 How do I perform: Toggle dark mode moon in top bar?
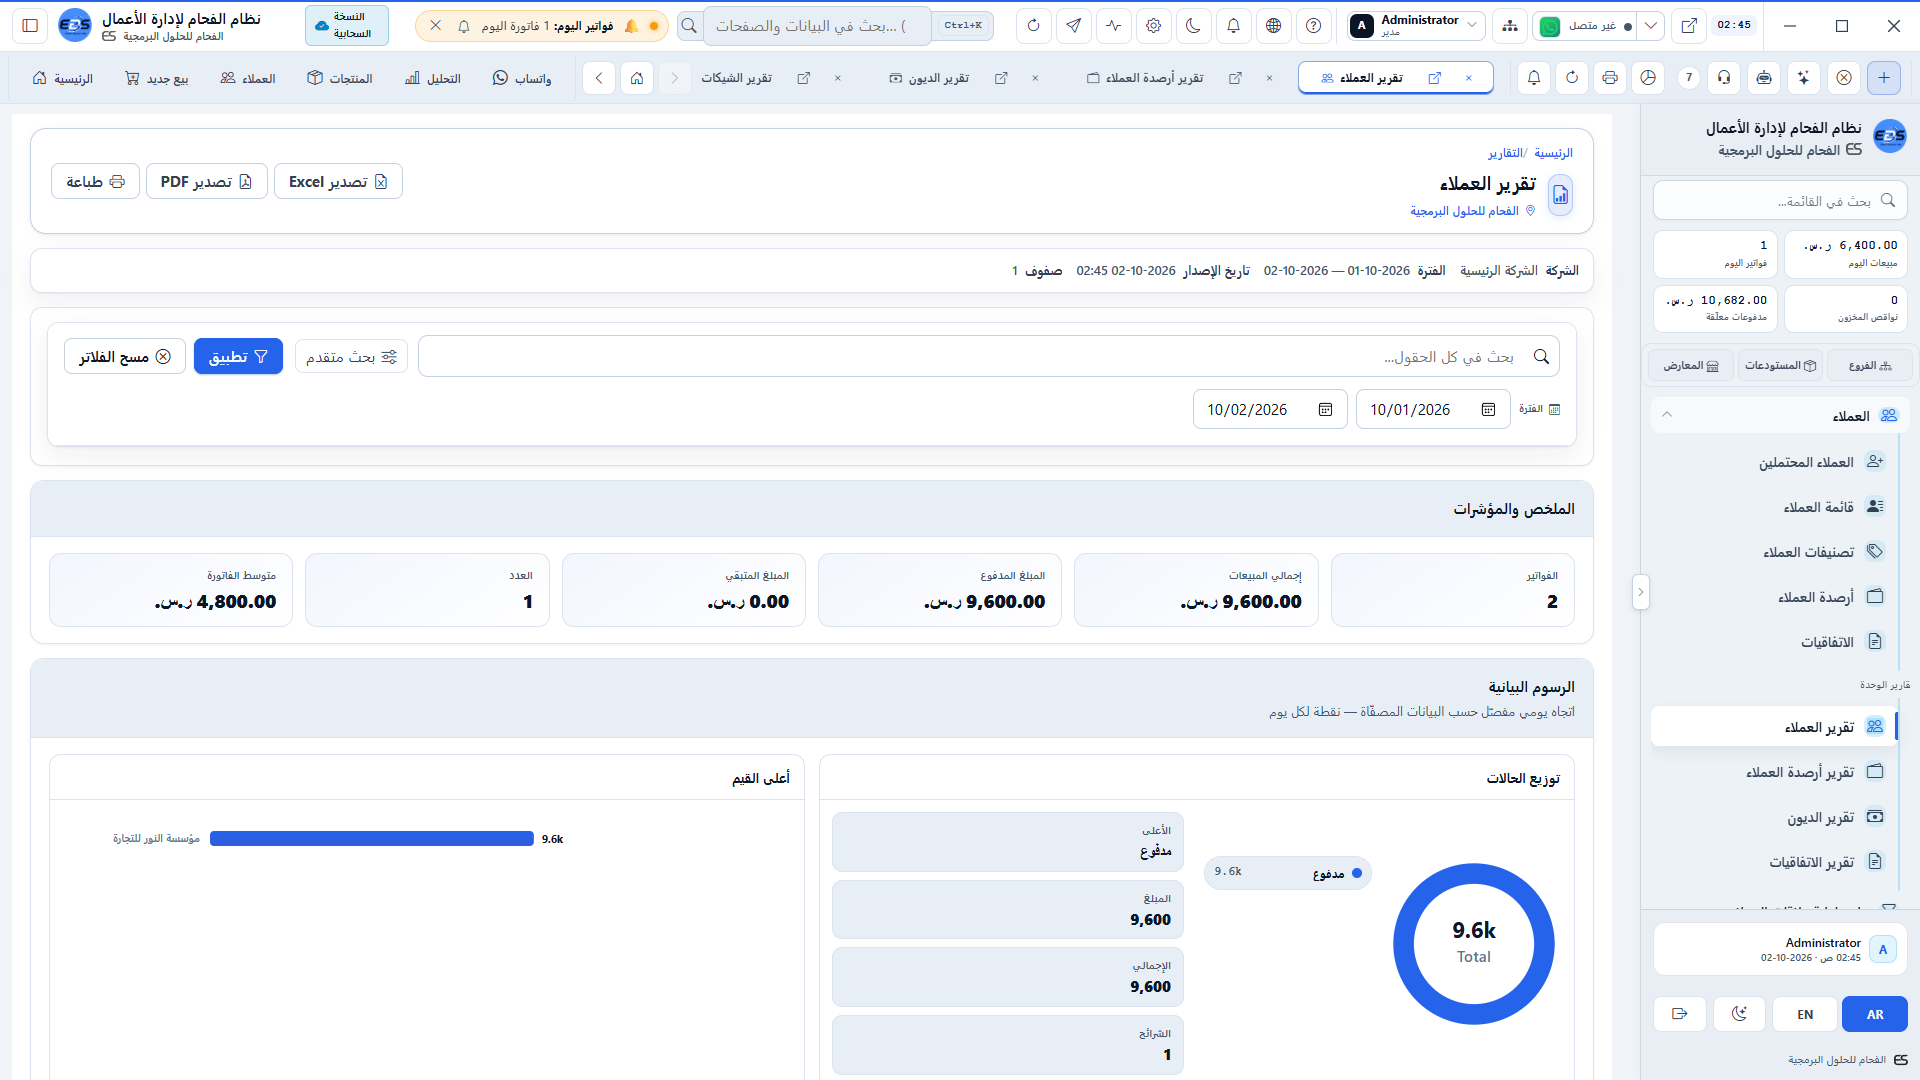coord(1193,26)
